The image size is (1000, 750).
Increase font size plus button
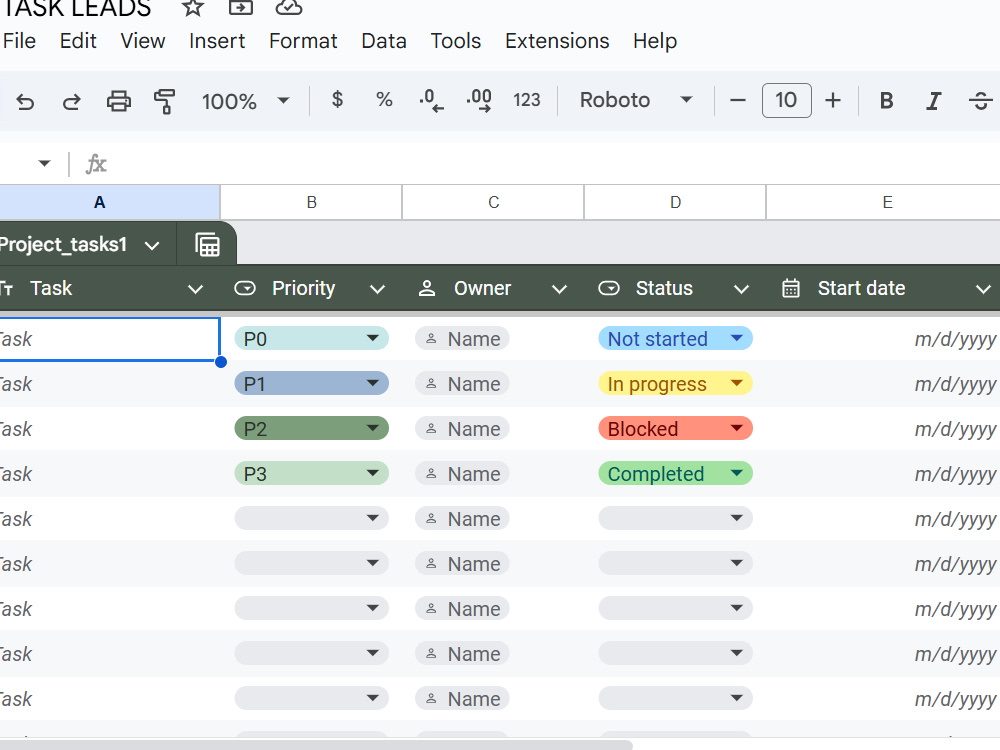tap(833, 100)
